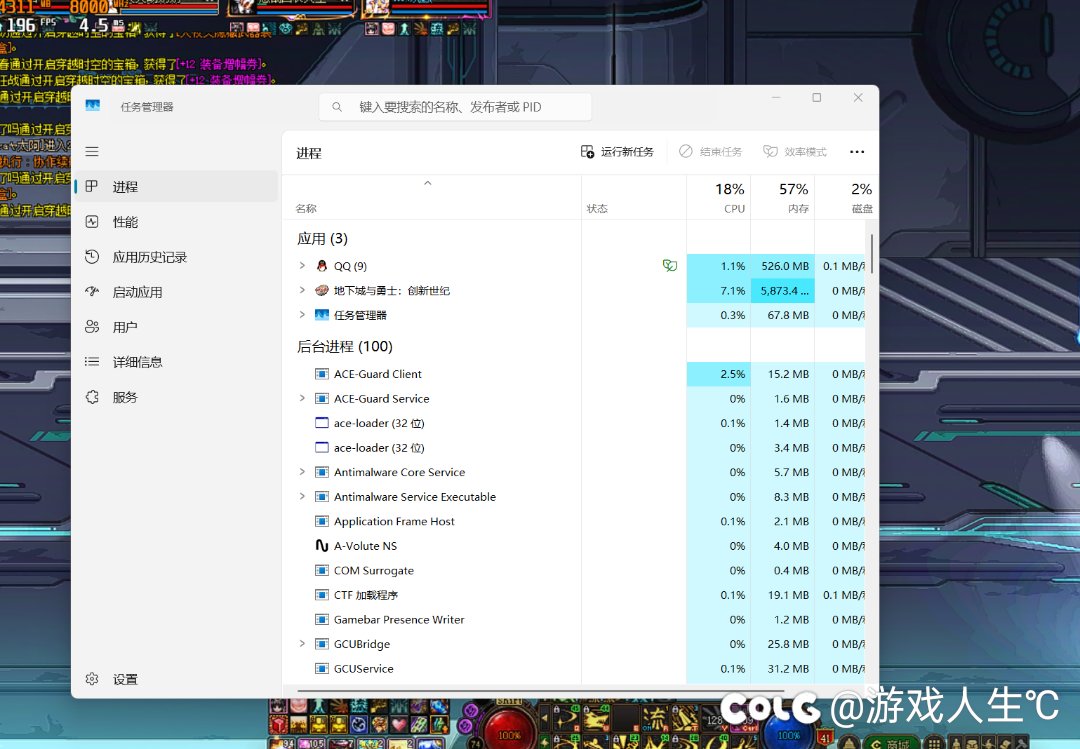Expand Antimalware Service Executable row
The width and height of the screenshot is (1080, 749).
302,497
